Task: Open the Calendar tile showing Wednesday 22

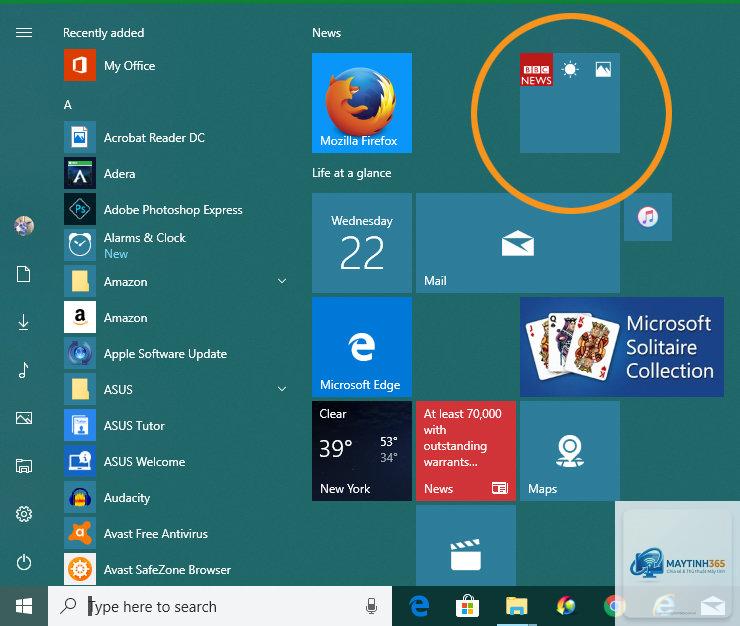Action: point(362,243)
